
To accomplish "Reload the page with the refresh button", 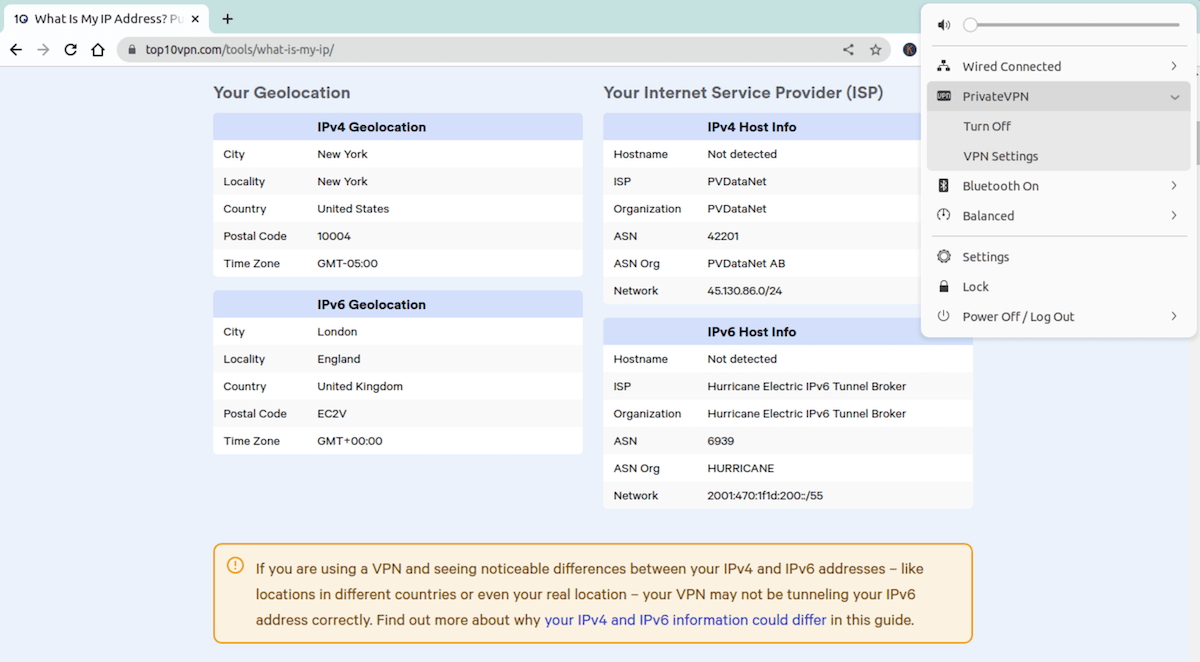I will [70, 48].
